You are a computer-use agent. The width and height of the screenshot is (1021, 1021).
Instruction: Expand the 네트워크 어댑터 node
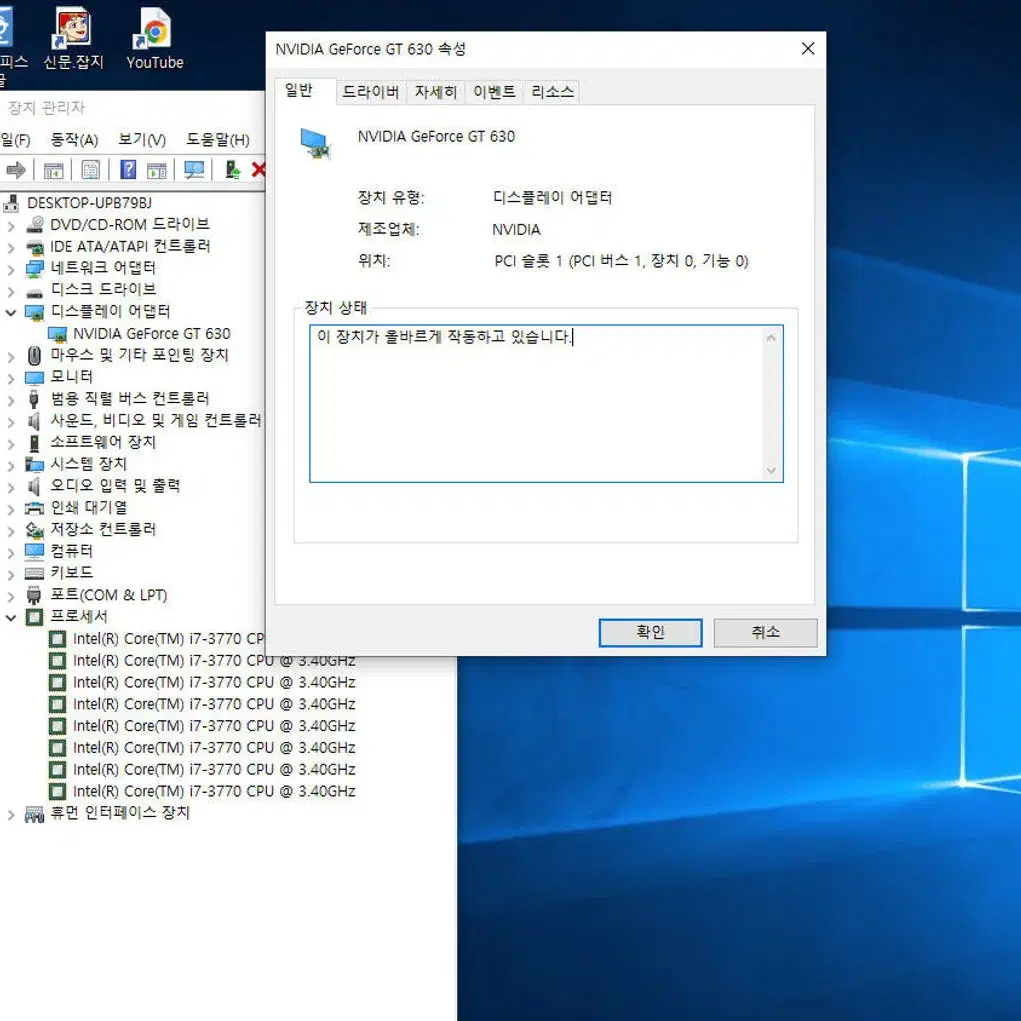10,270
